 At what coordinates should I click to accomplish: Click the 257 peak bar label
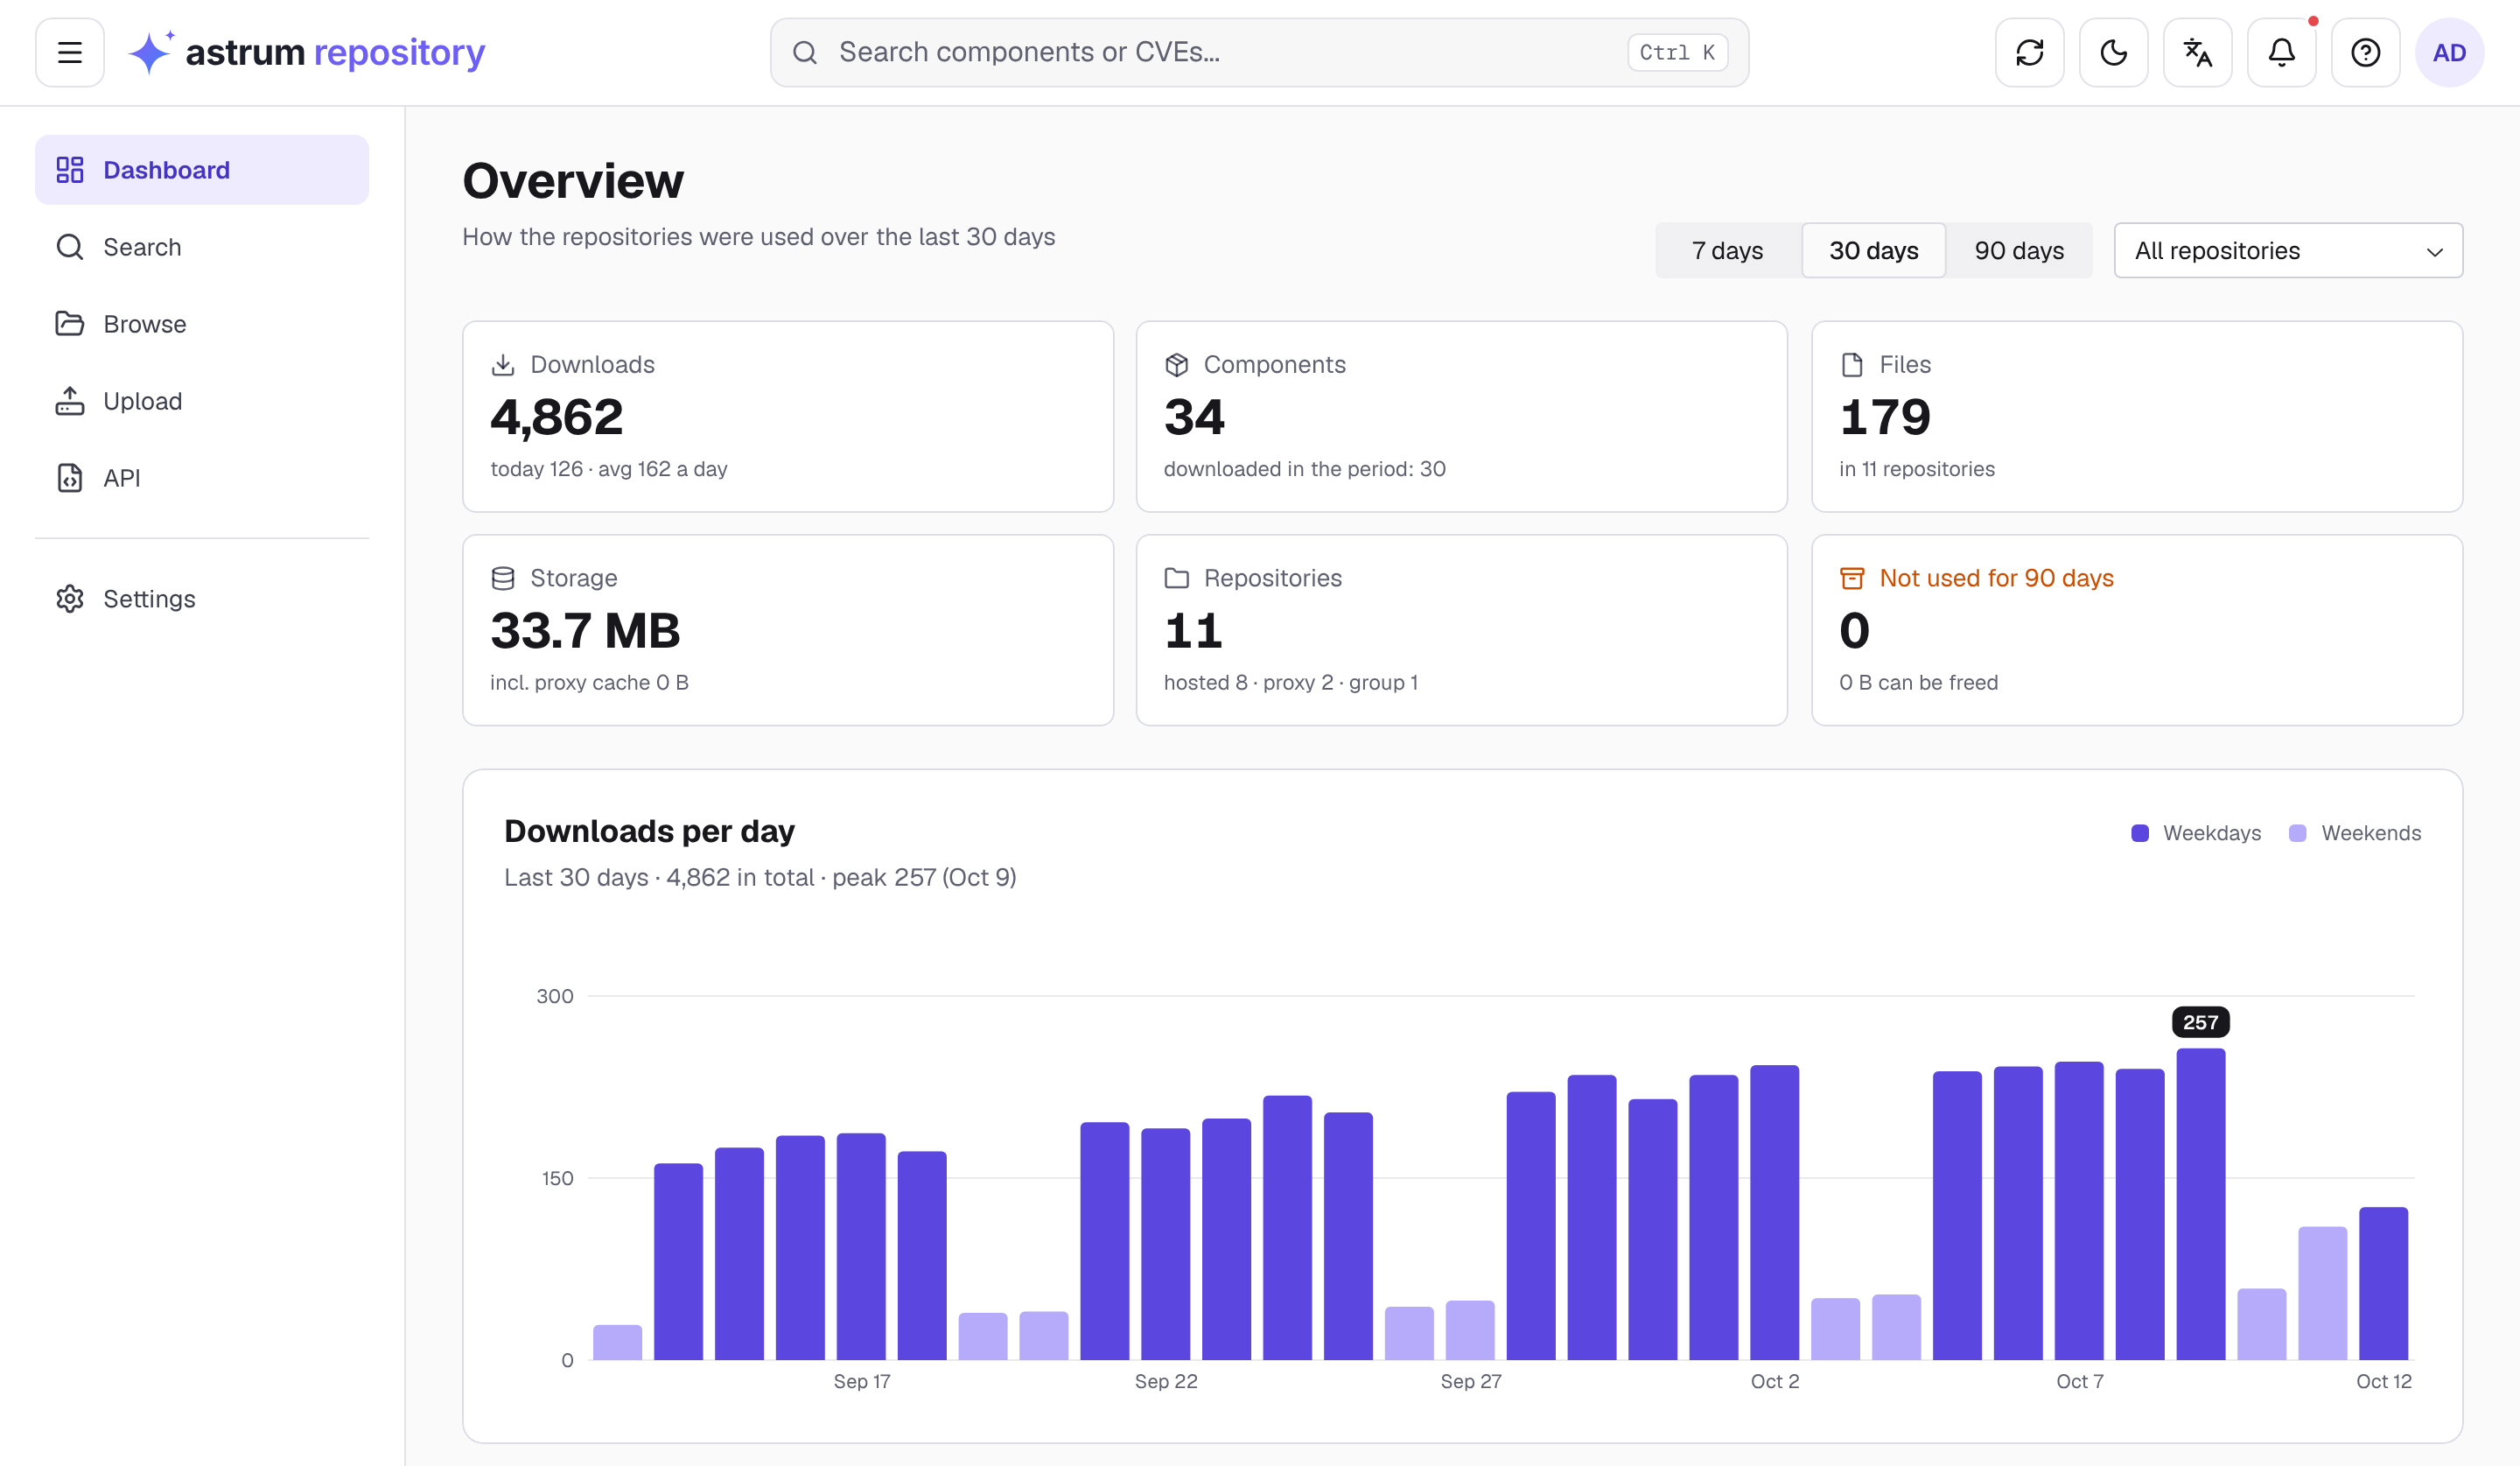2200,1022
